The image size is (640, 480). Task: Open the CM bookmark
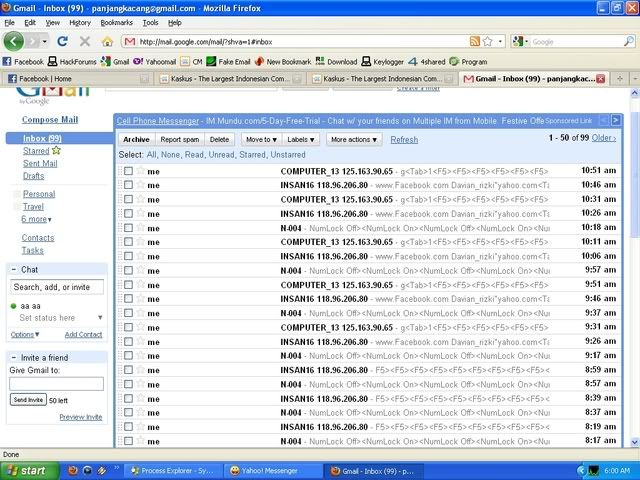coord(192,62)
